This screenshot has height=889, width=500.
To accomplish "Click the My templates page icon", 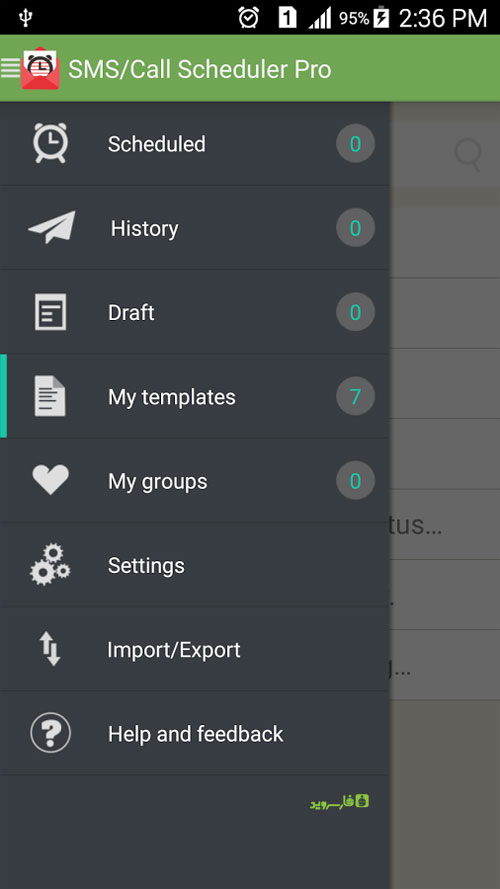I will [x=50, y=396].
